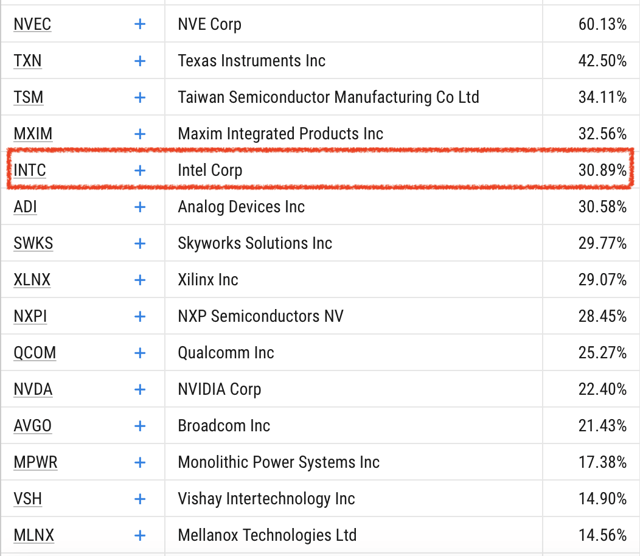Click the plus icon beside INTC
This screenshot has width=640, height=556.
click(x=140, y=170)
